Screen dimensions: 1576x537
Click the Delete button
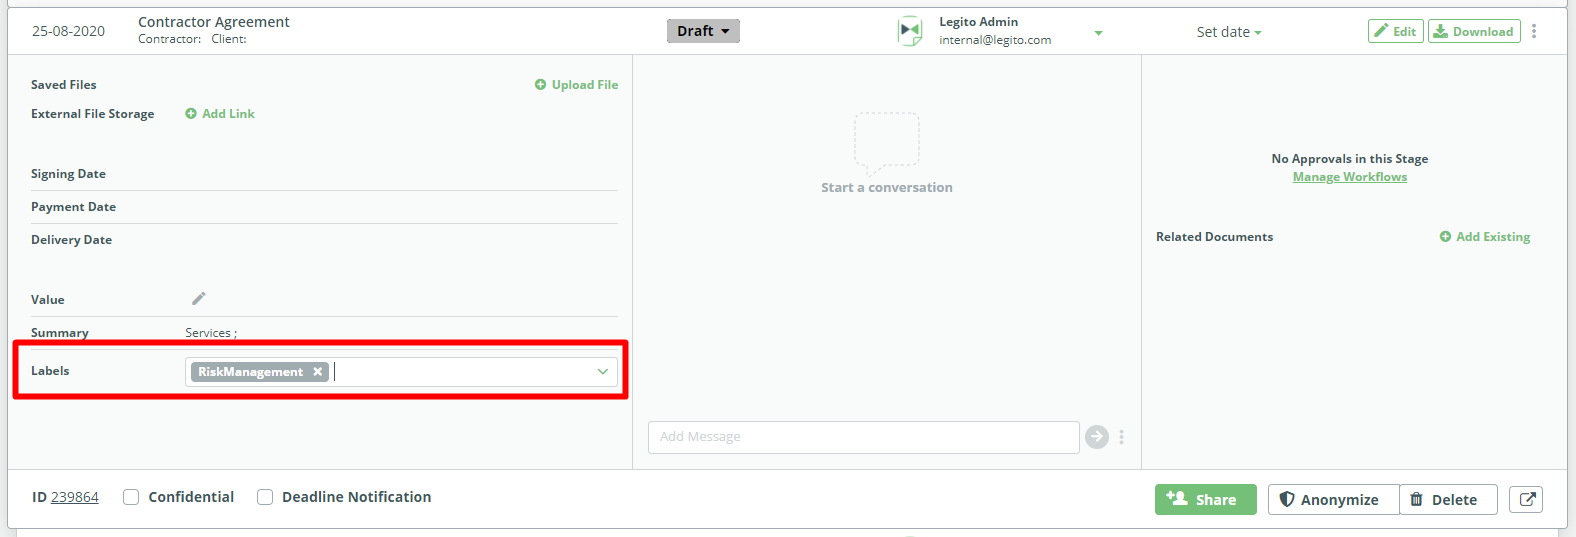pyautogui.click(x=1448, y=499)
